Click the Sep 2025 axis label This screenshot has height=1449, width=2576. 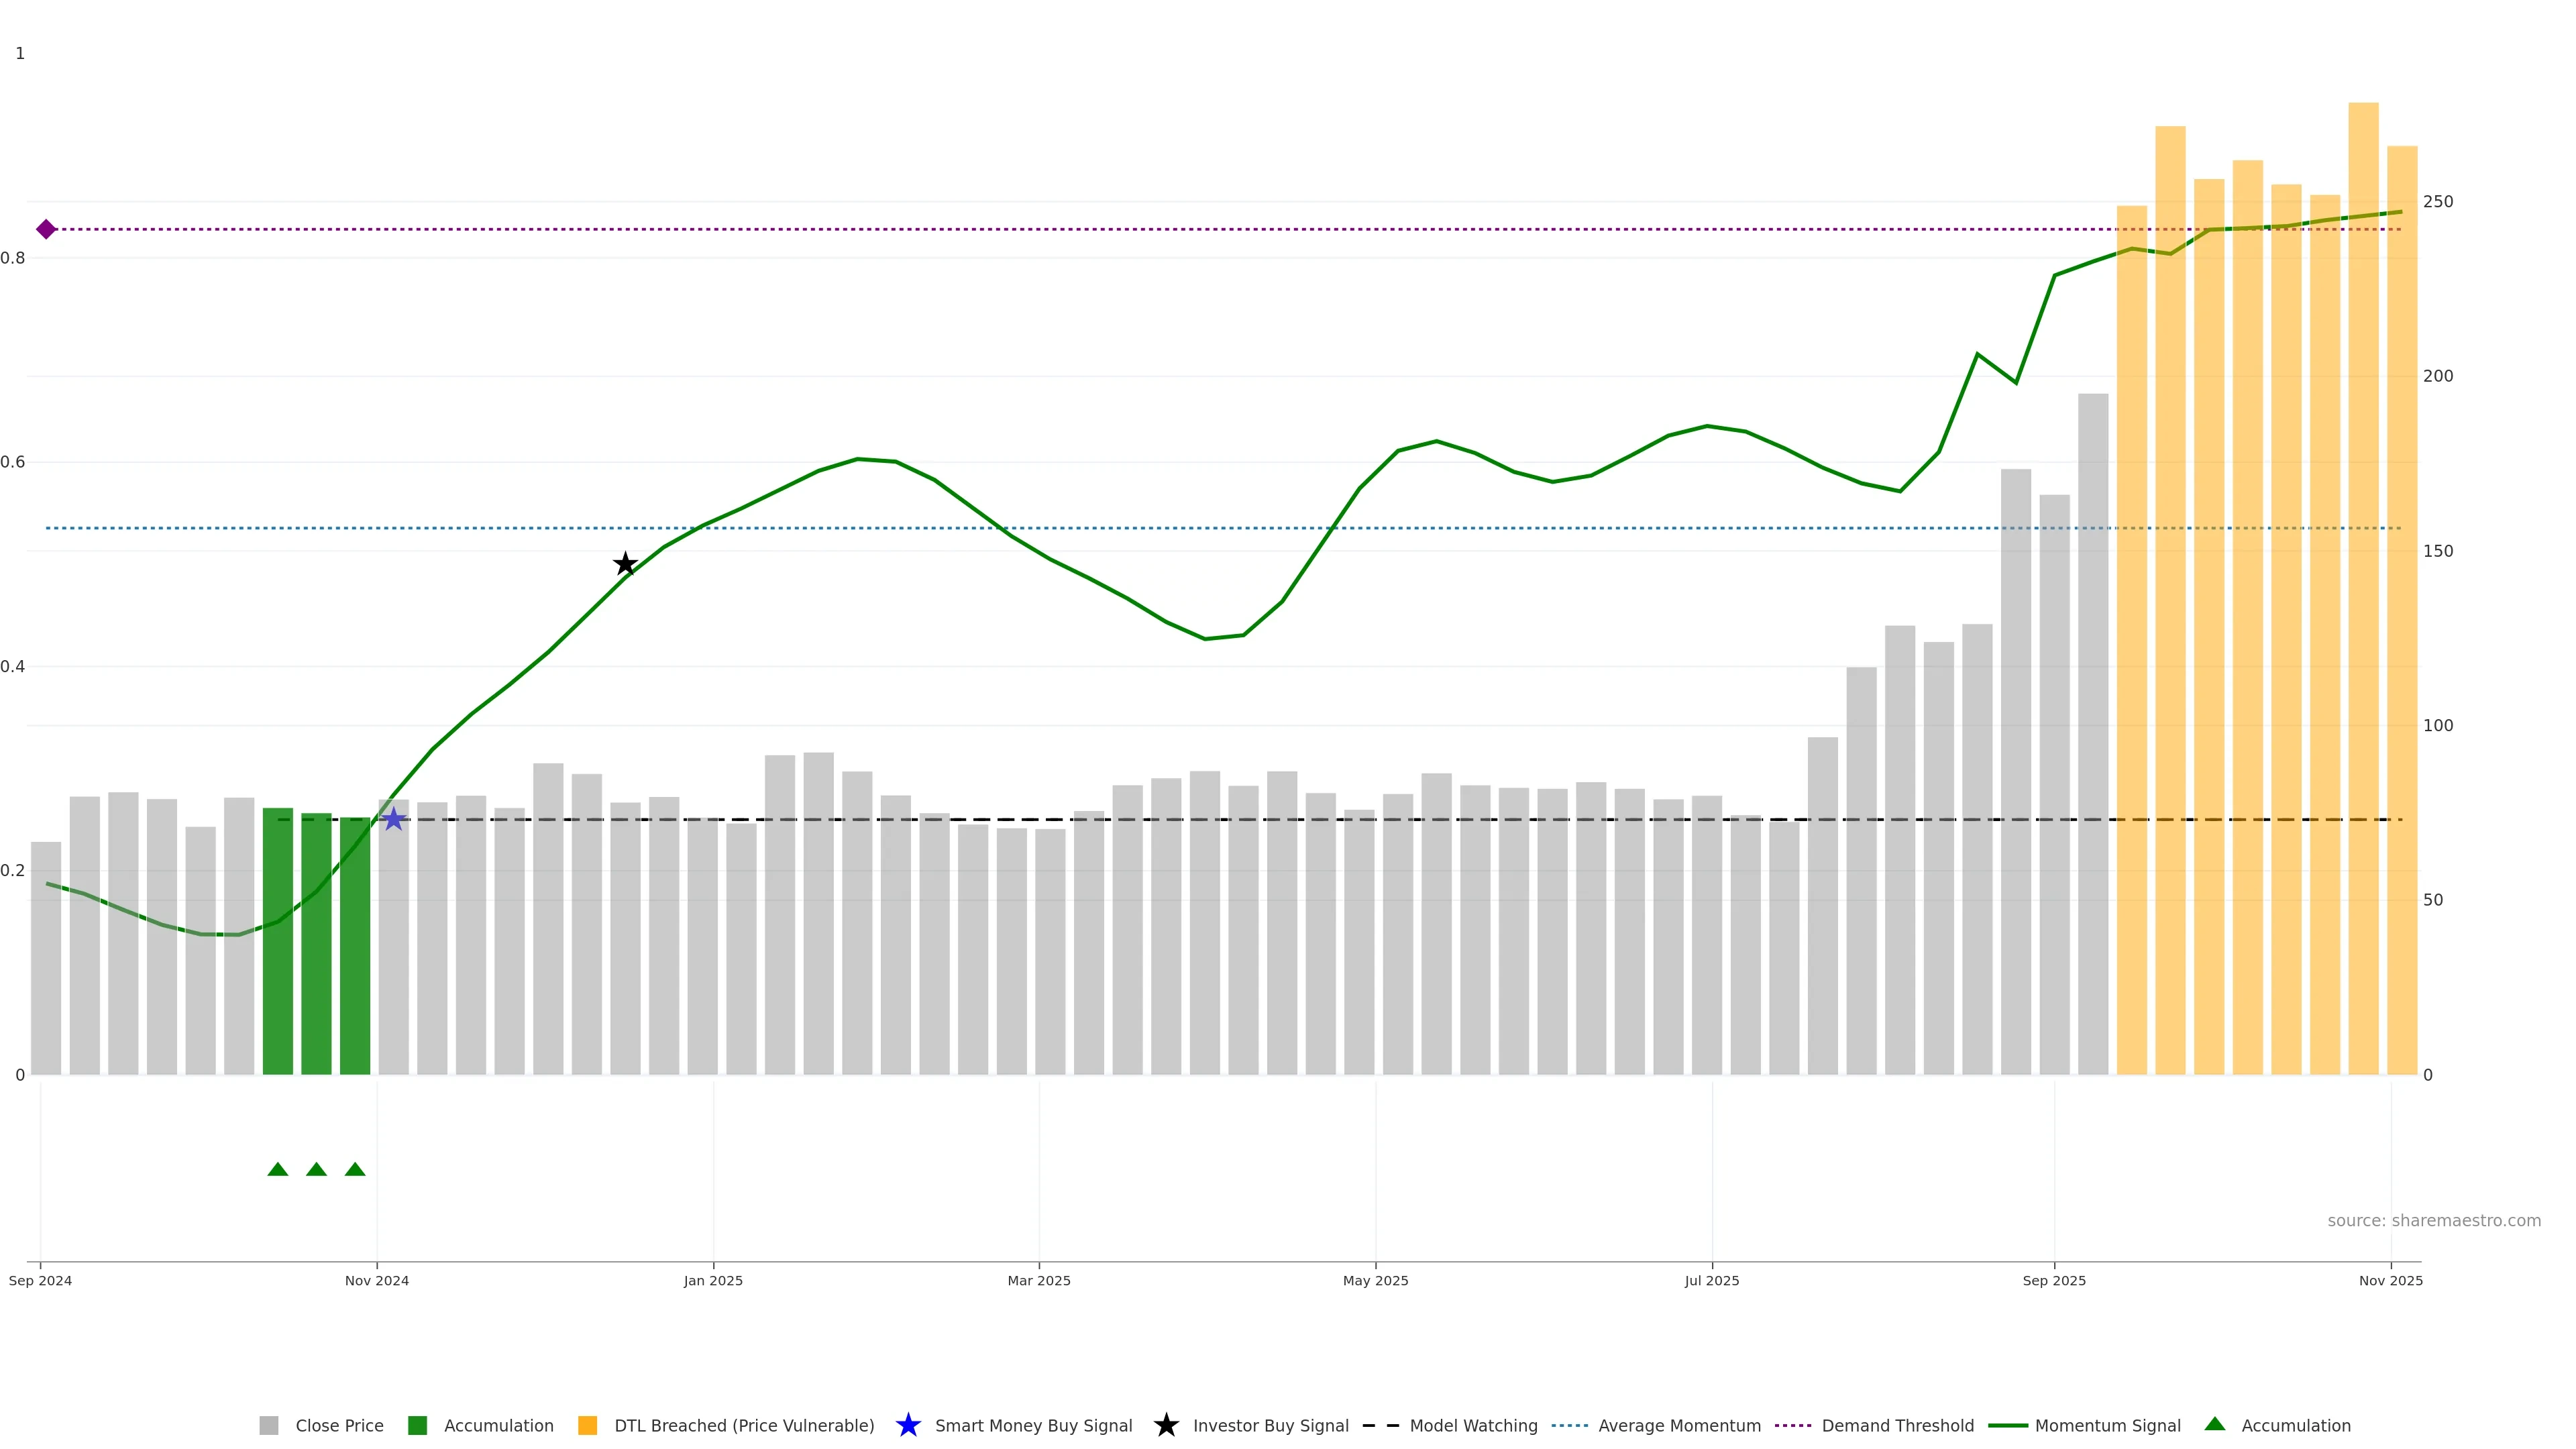(x=2054, y=1281)
